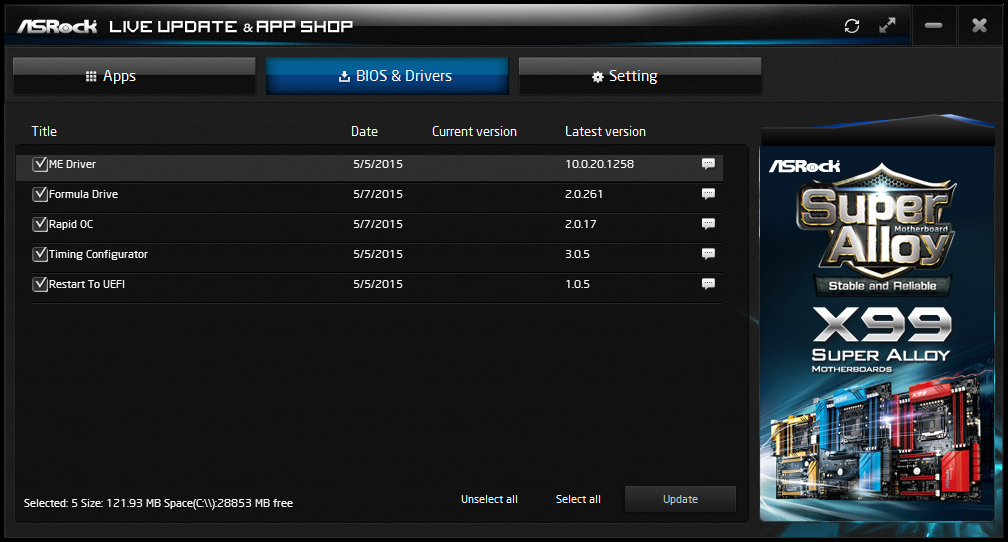
Task: Open the comment icon for Restart To UEFI
Action: 708,284
